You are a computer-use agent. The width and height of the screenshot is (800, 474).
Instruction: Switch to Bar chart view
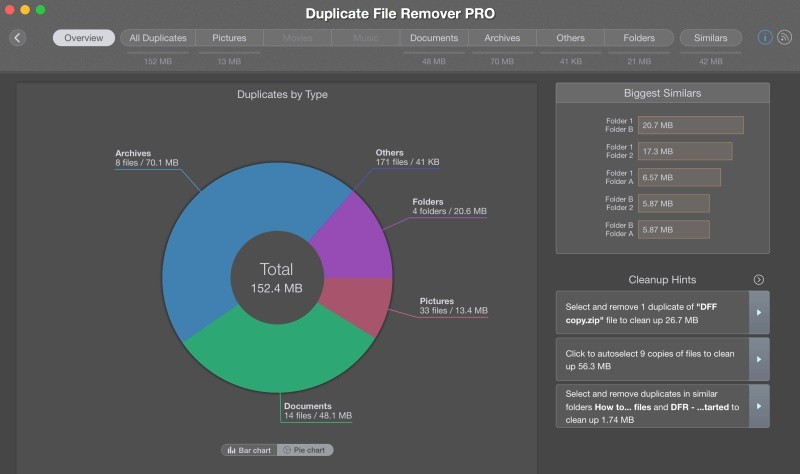point(249,450)
